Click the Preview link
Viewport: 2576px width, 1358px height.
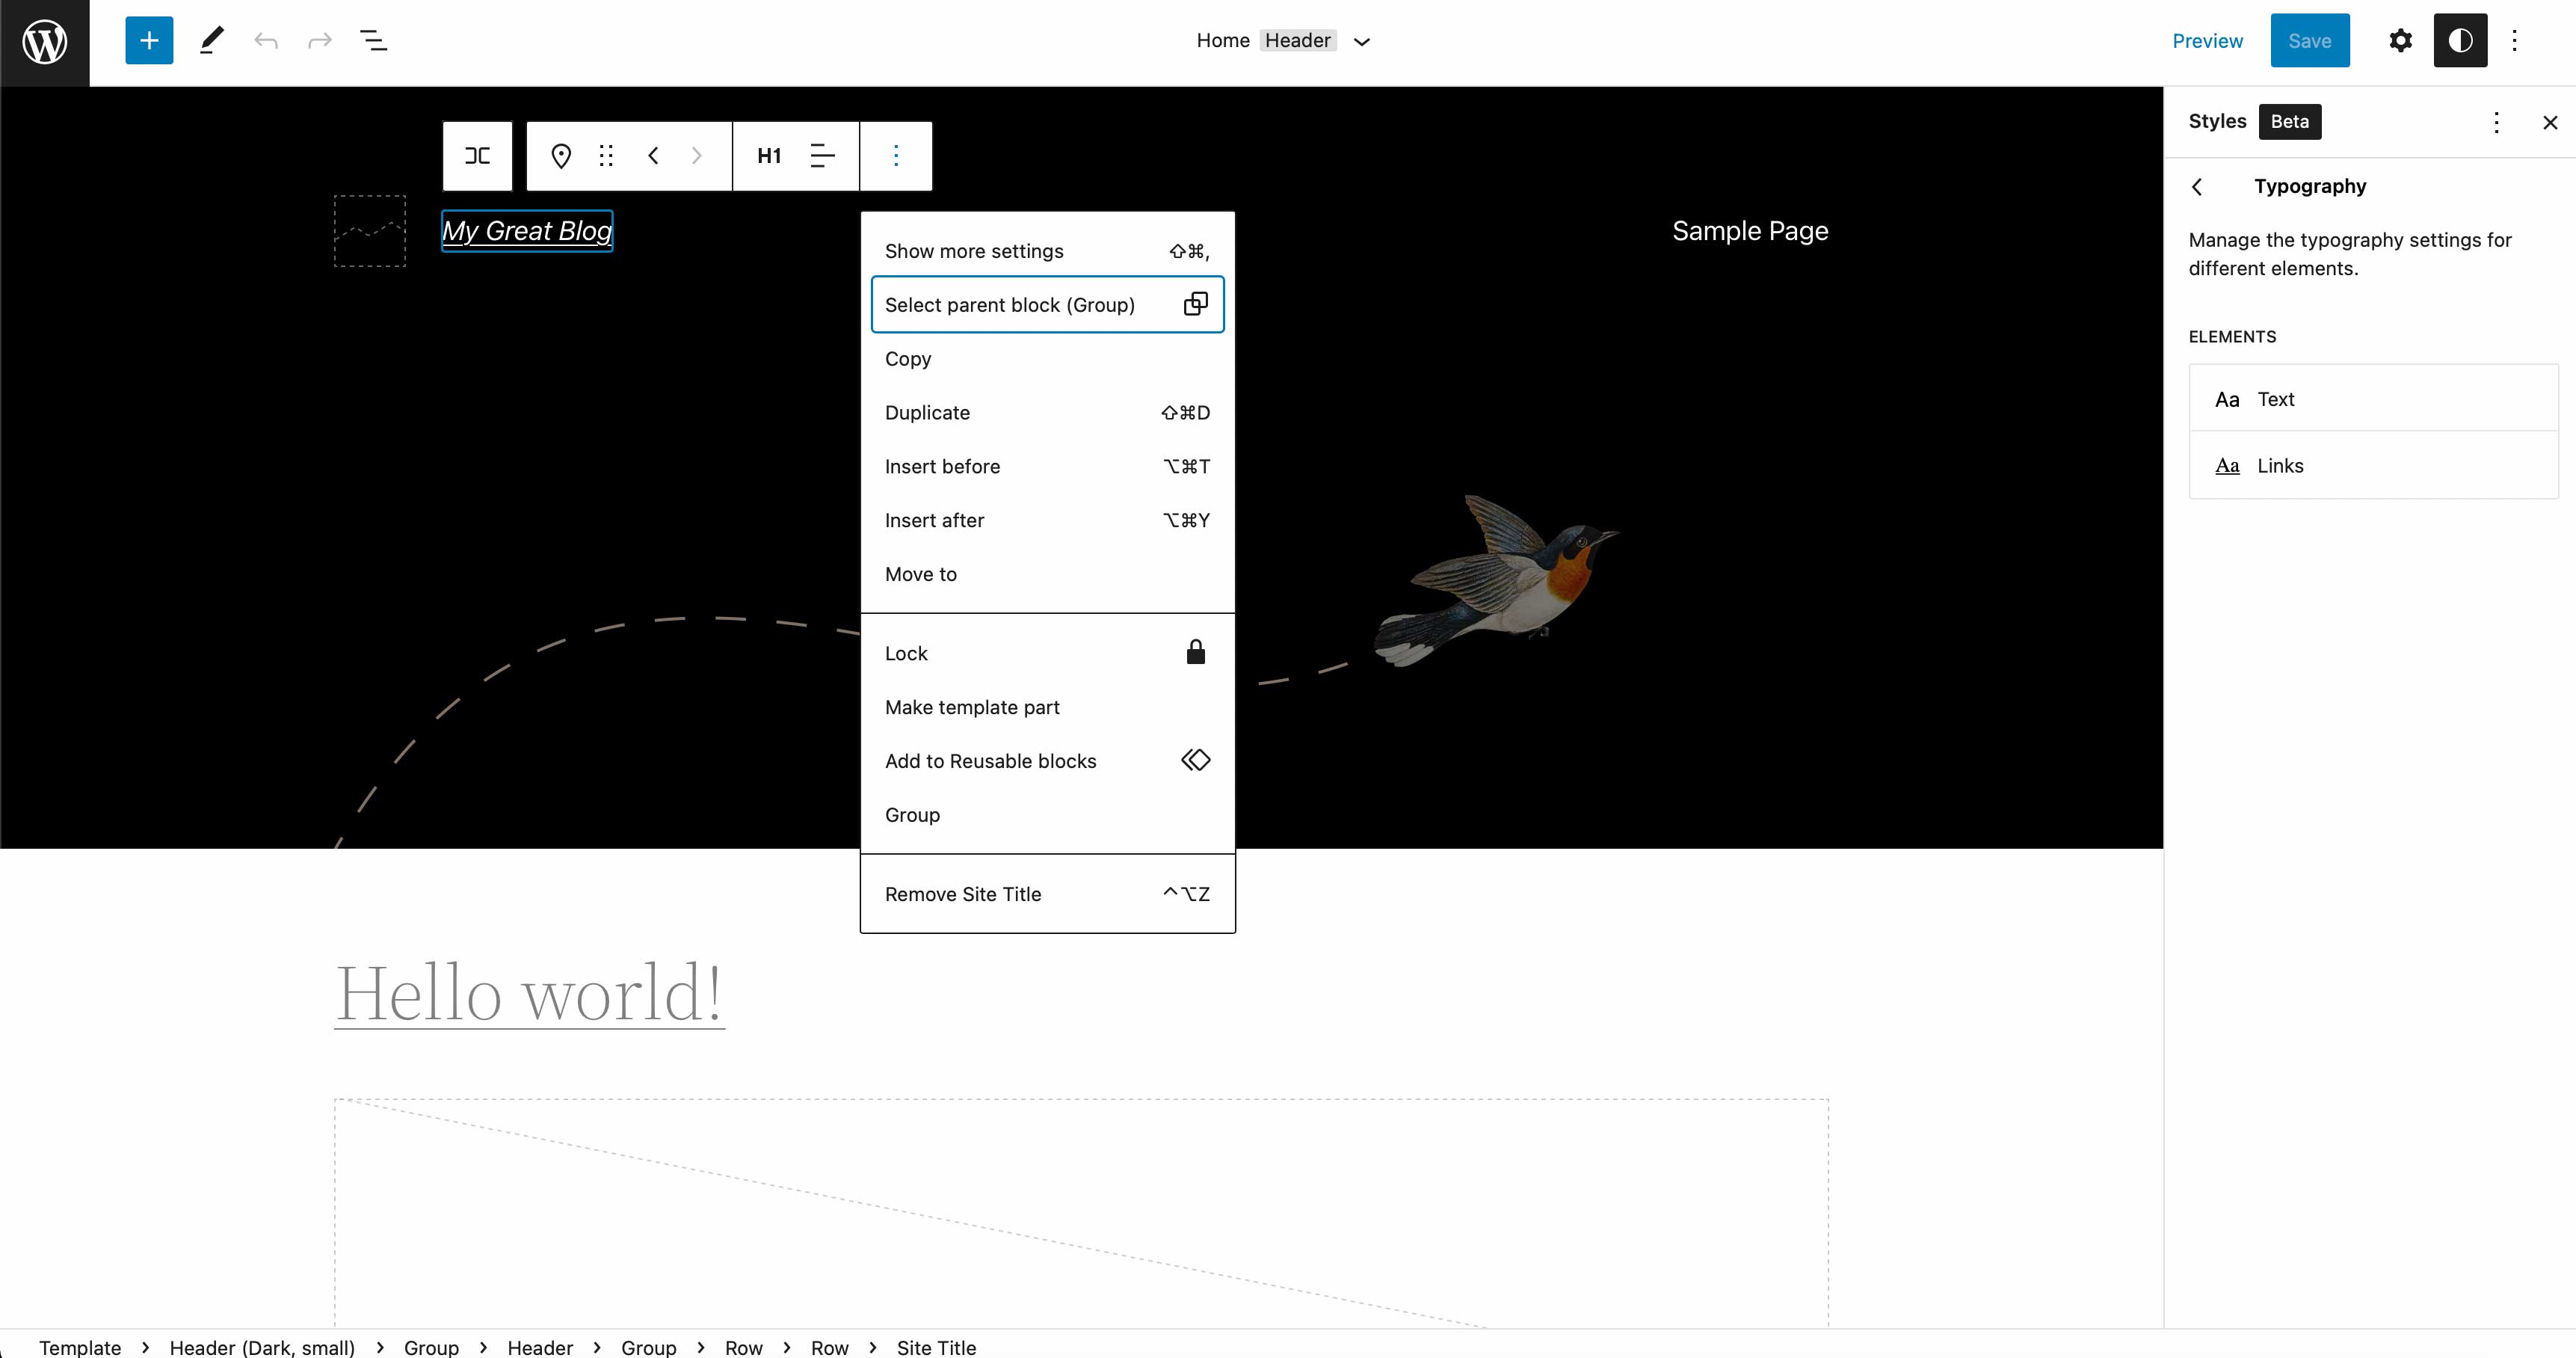(2207, 41)
